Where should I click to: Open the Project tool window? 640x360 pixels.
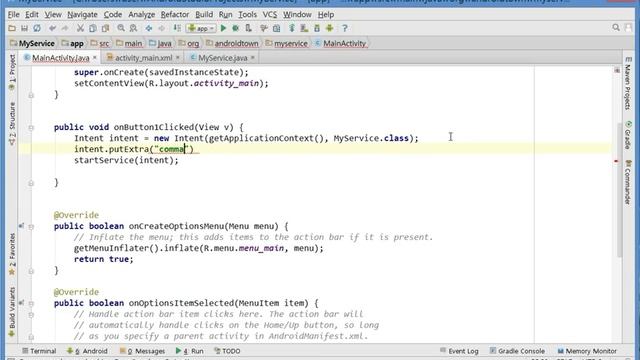click(12, 72)
